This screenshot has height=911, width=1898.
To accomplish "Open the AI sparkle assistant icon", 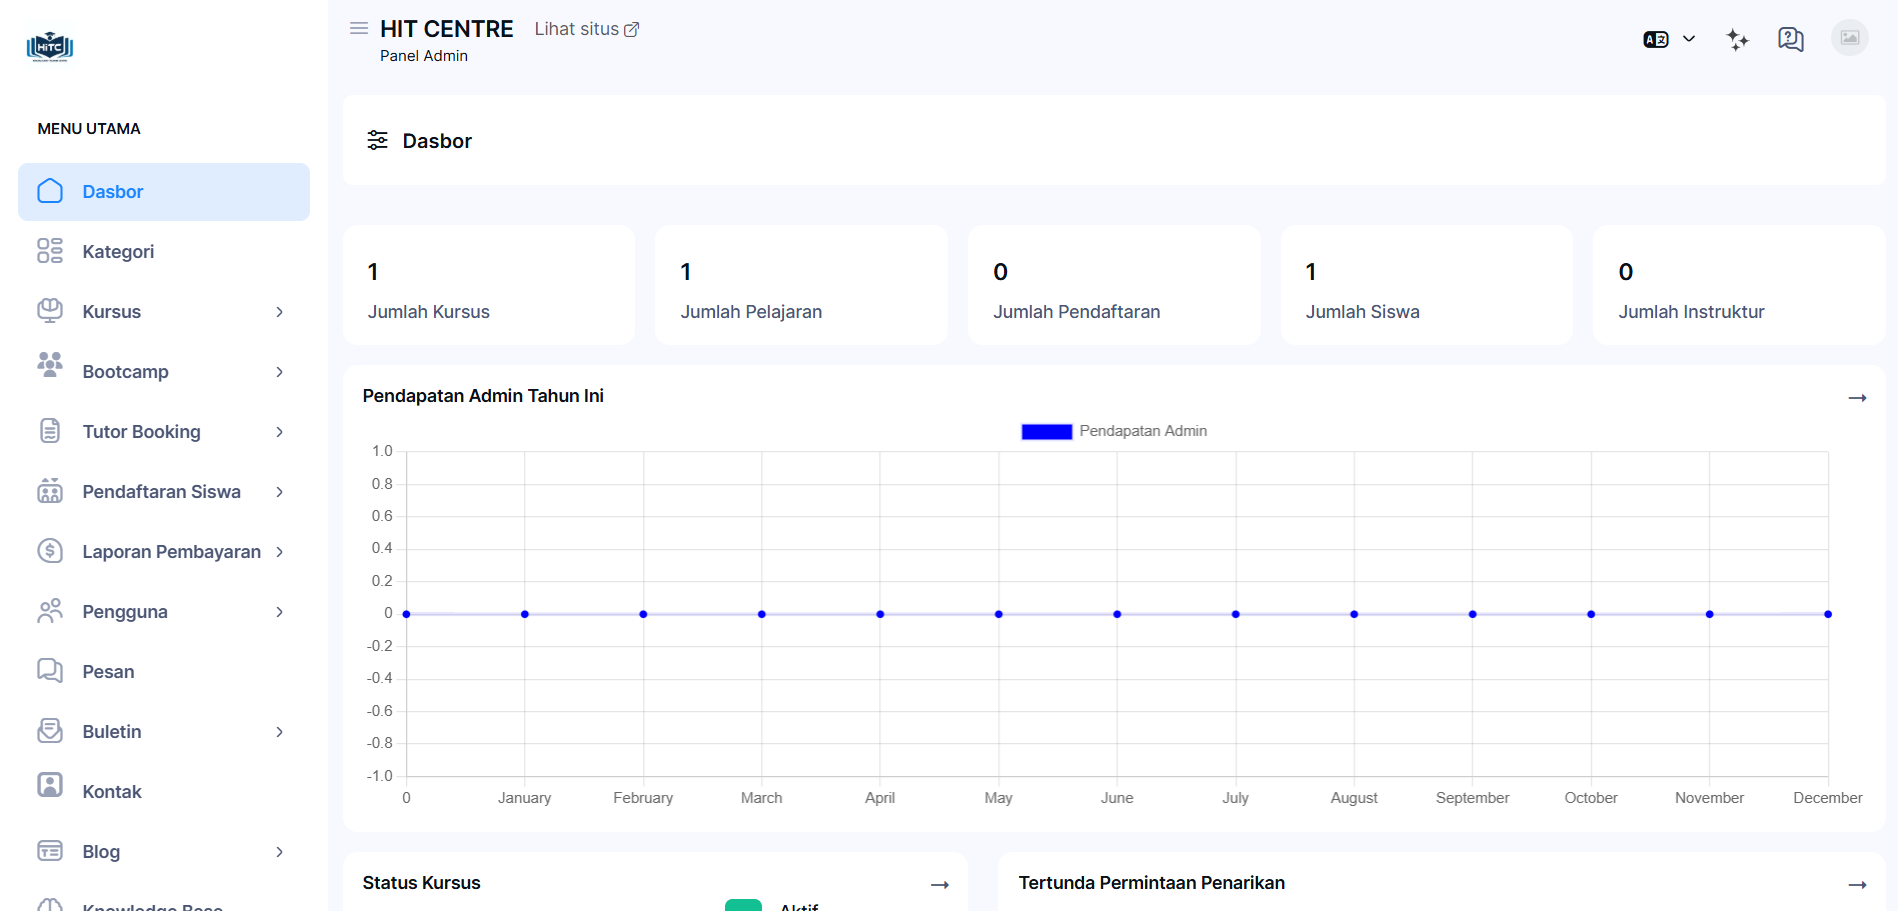I will 1737,39.
